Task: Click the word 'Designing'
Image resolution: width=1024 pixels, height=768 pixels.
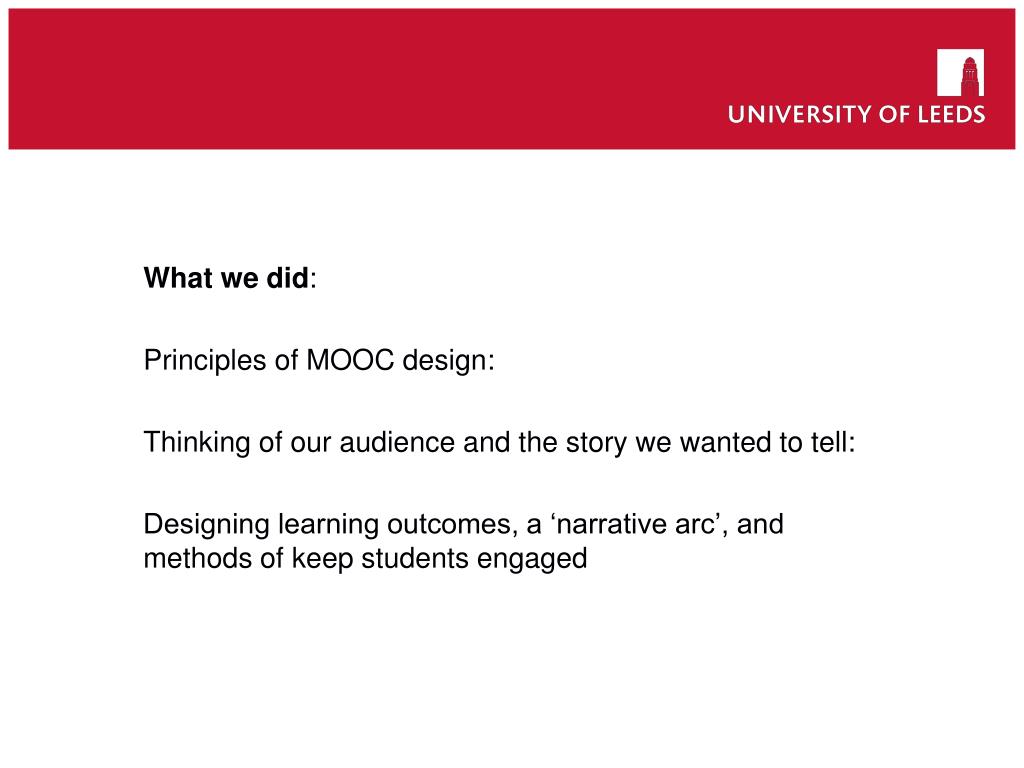Action: click(x=207, y=526)
